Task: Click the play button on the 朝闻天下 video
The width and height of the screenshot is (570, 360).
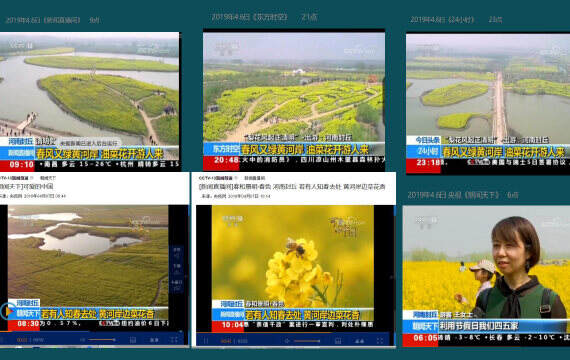Action: [x=7, y=311]
